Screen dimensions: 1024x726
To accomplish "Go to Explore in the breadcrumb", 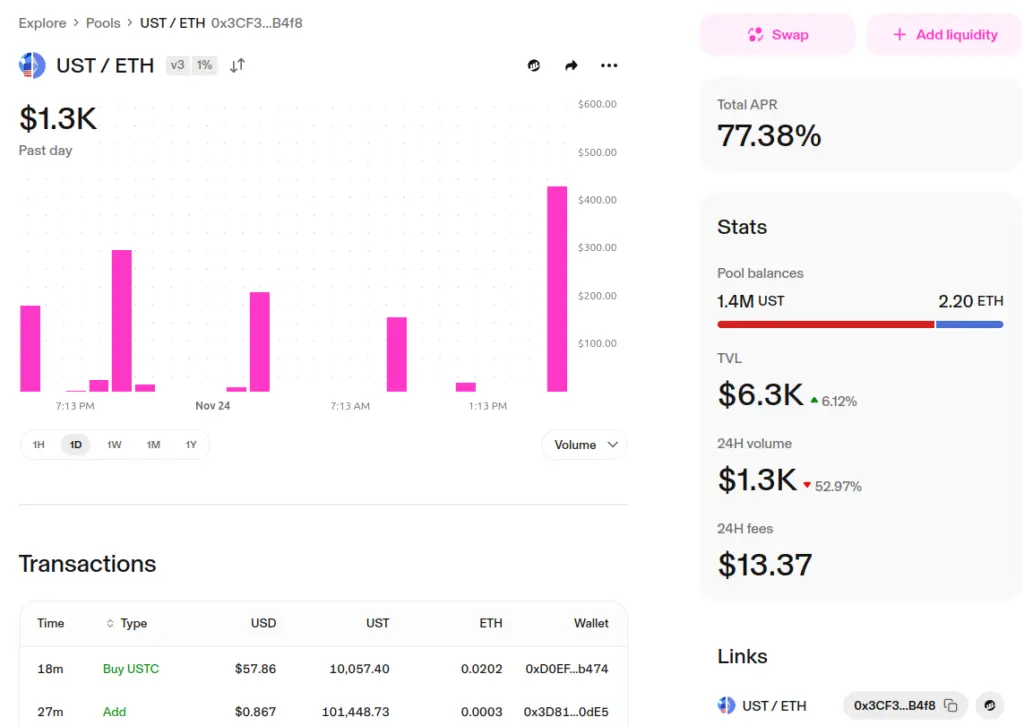I will click(x=42, y=22).
